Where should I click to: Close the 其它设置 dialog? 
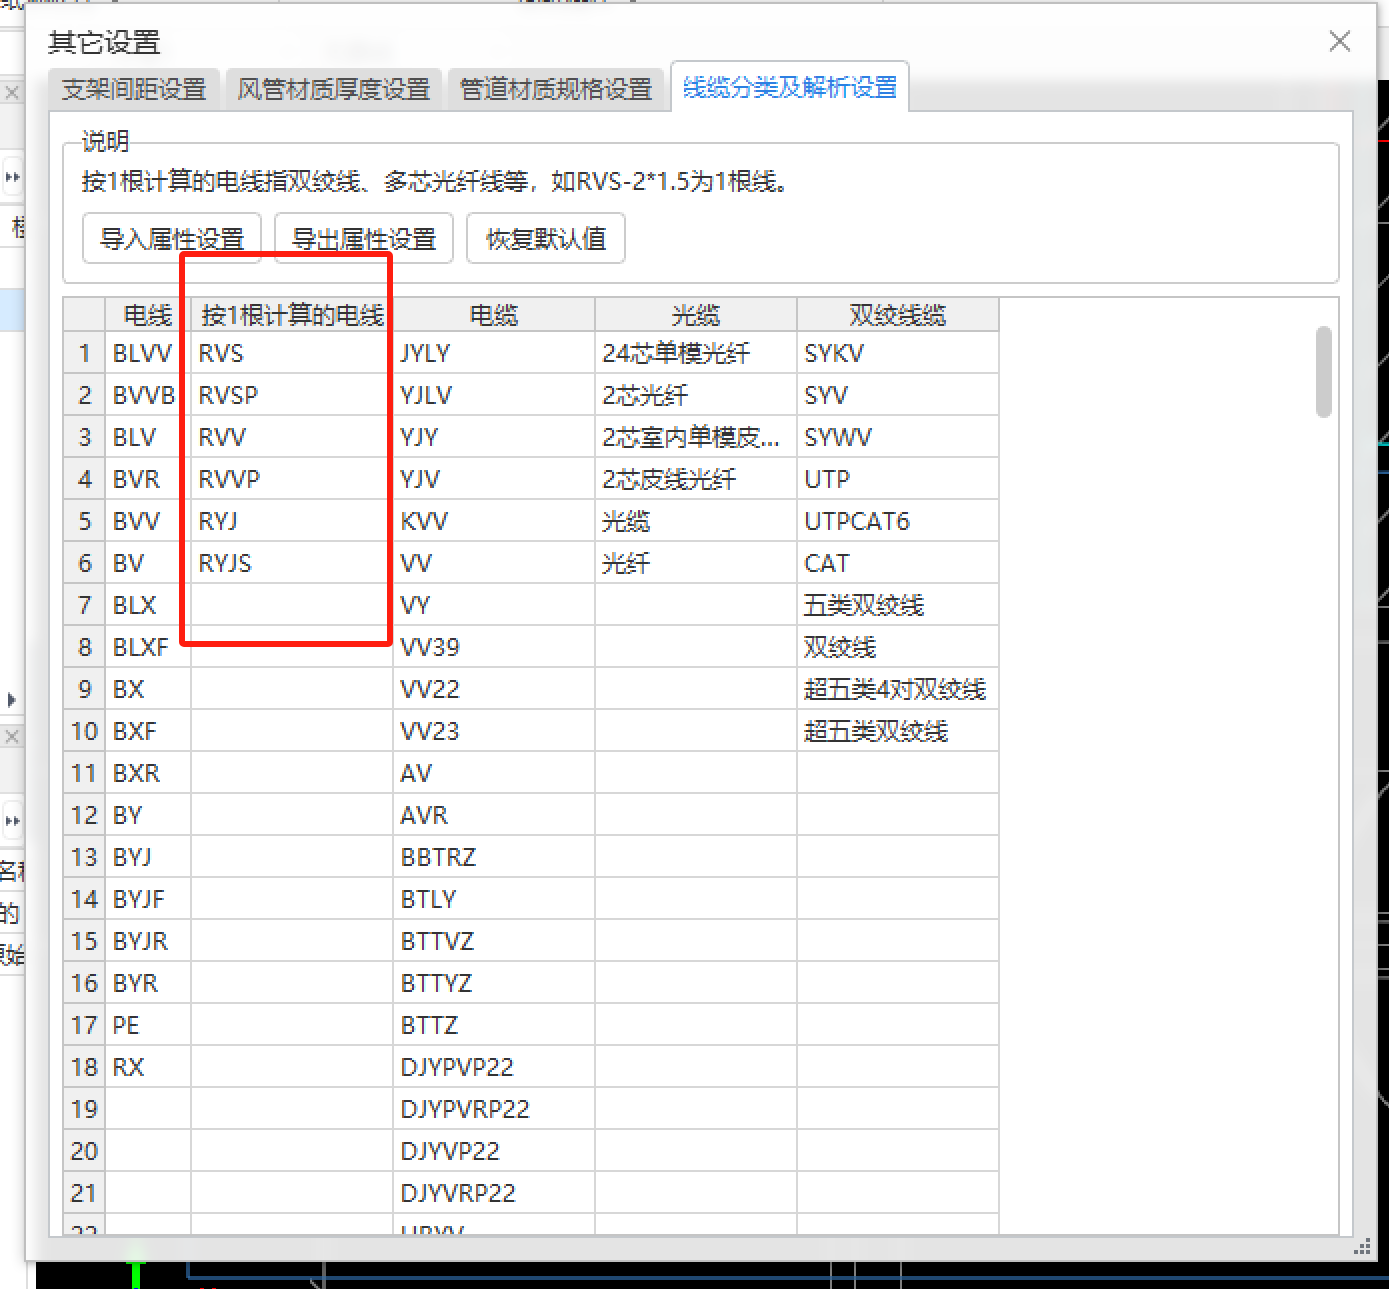point(1340,41)
